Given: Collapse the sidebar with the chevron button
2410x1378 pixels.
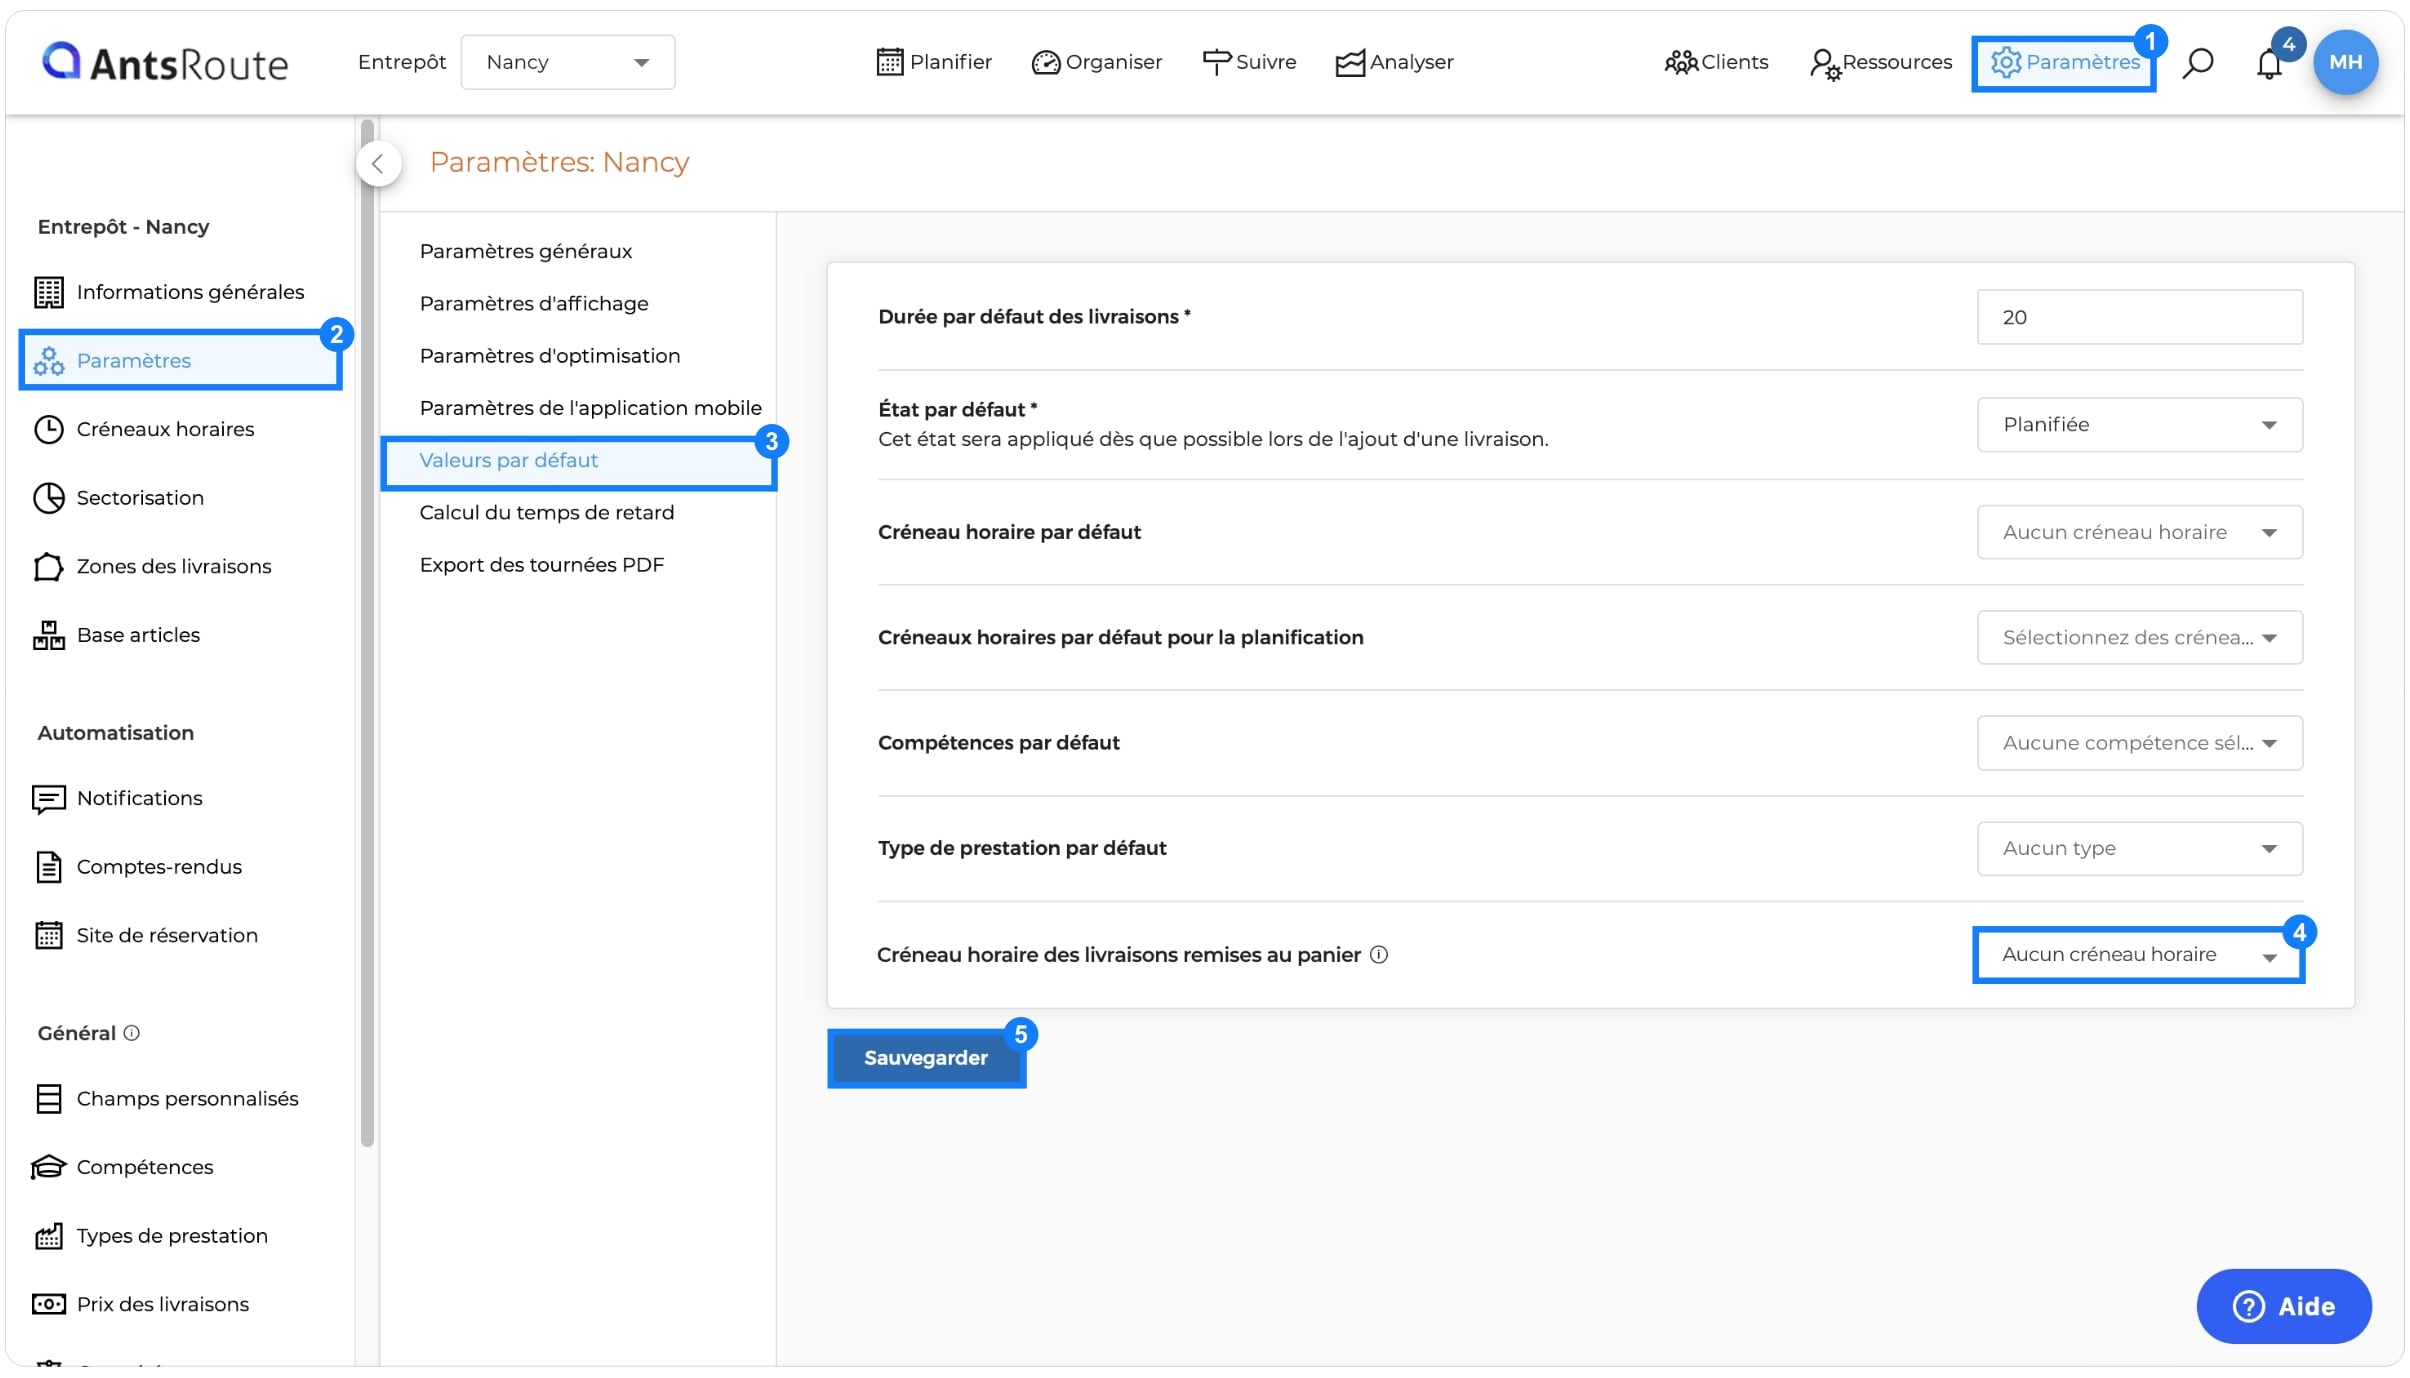Looking at the screenshot, I should [x=378, y=164].
